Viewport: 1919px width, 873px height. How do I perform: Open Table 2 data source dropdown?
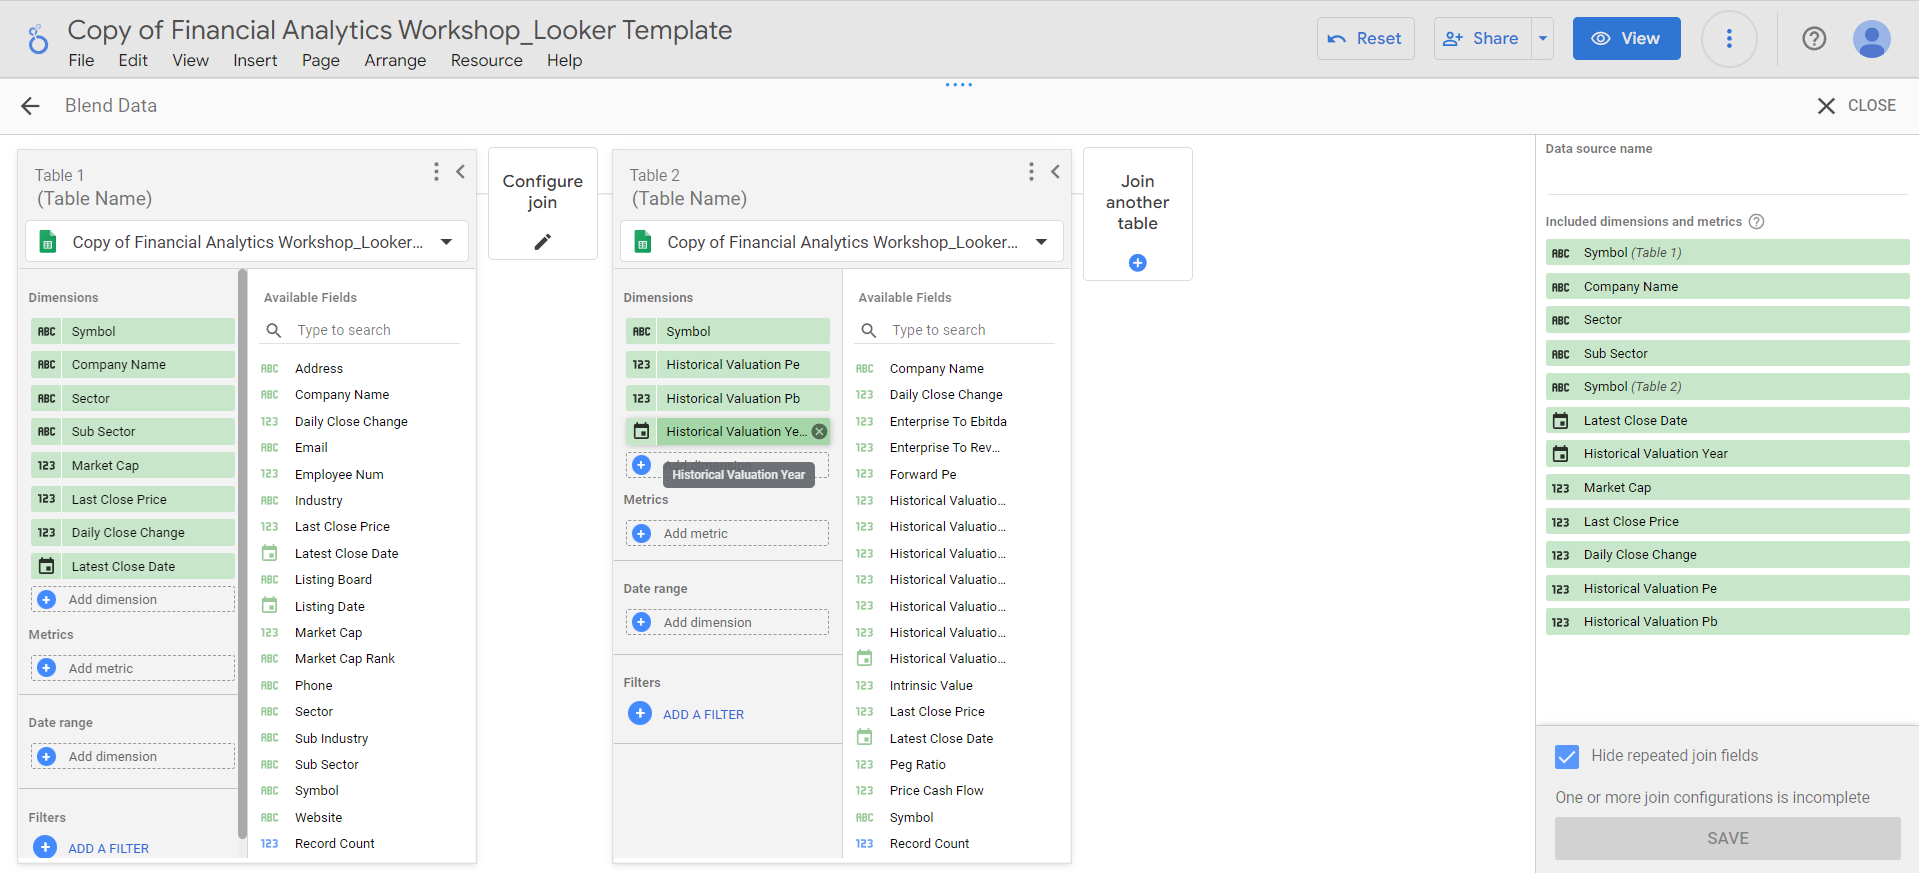pyautogui.click(x=1042, y=242)
